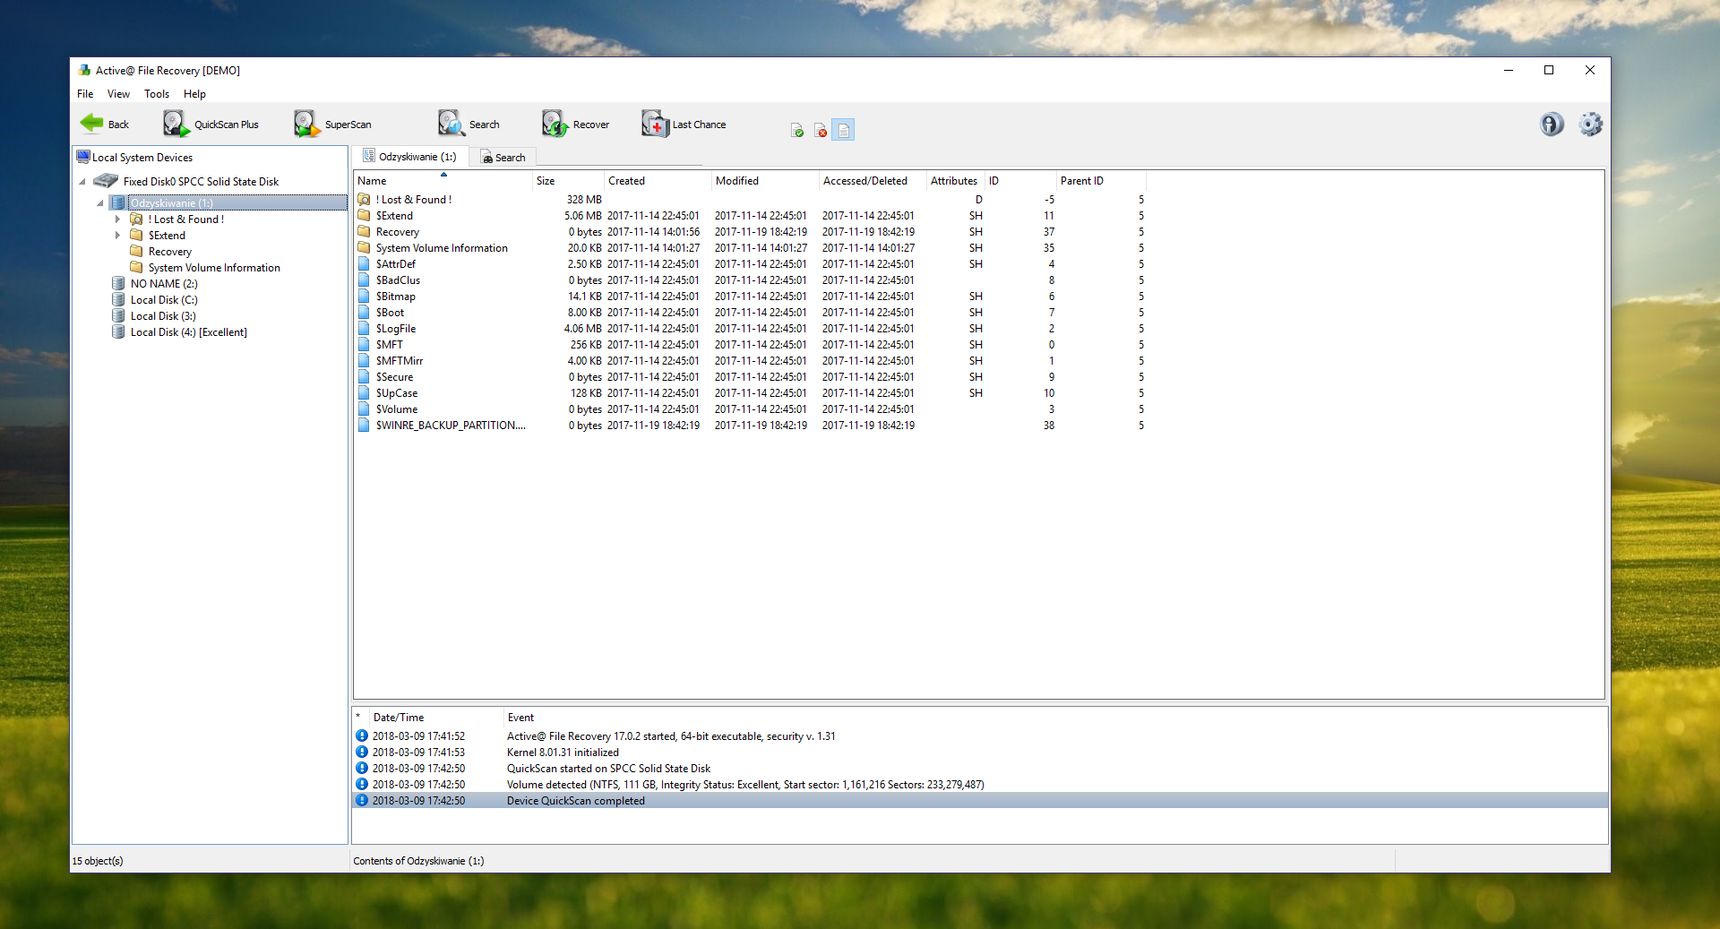
Task: Click the Local System Devices computer icon
Action: [83, 157]
